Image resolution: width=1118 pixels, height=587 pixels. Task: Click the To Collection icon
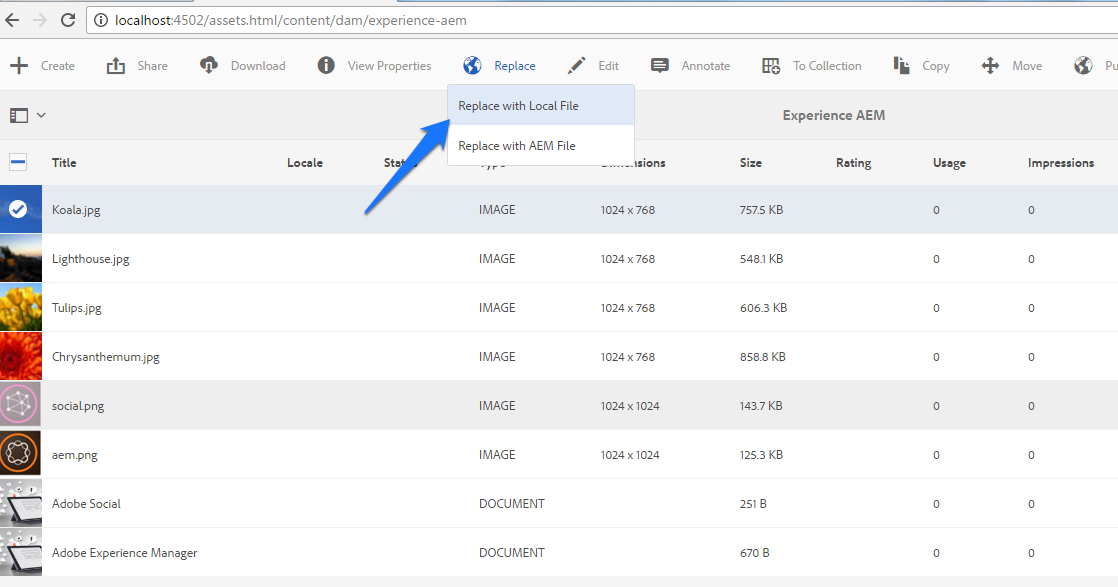771,65
